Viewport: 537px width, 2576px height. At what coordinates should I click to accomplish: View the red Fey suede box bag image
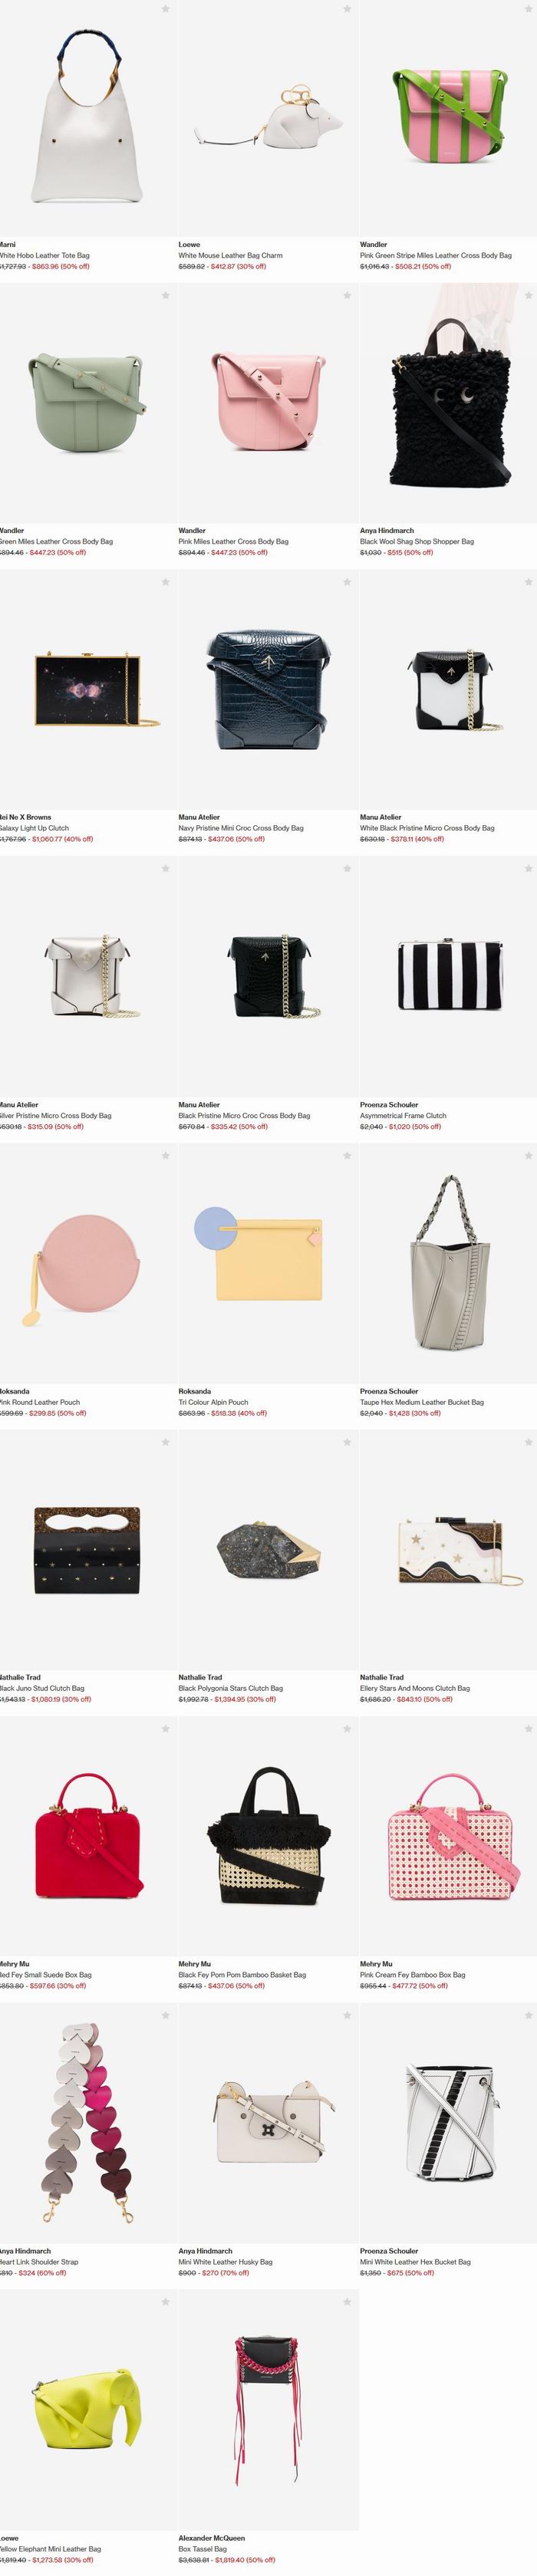click(x=88, y=1837)
